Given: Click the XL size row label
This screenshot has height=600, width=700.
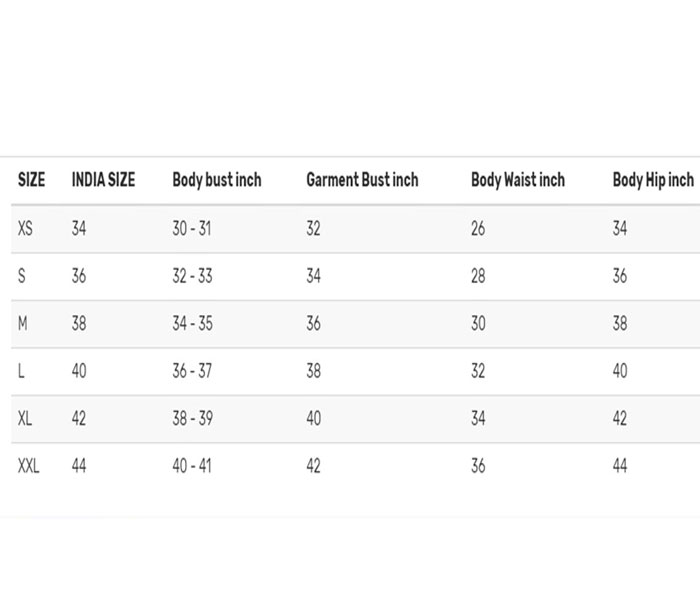Looking at the screenshot, I should tap(25, 418).
